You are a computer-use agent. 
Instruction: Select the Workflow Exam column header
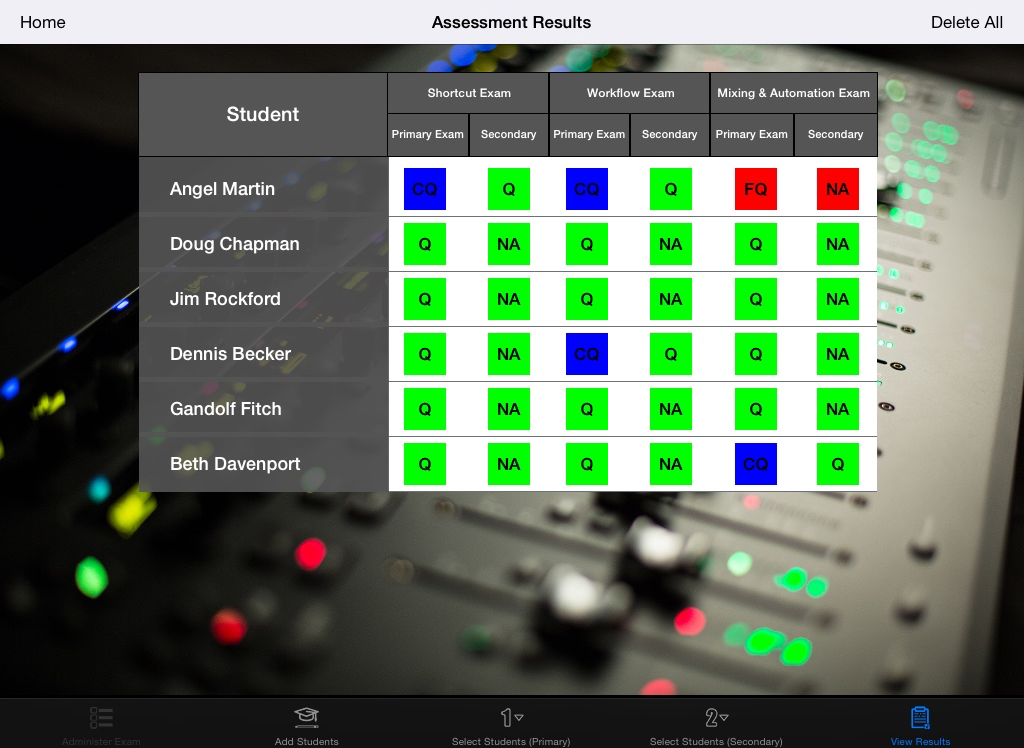[630, 93]
